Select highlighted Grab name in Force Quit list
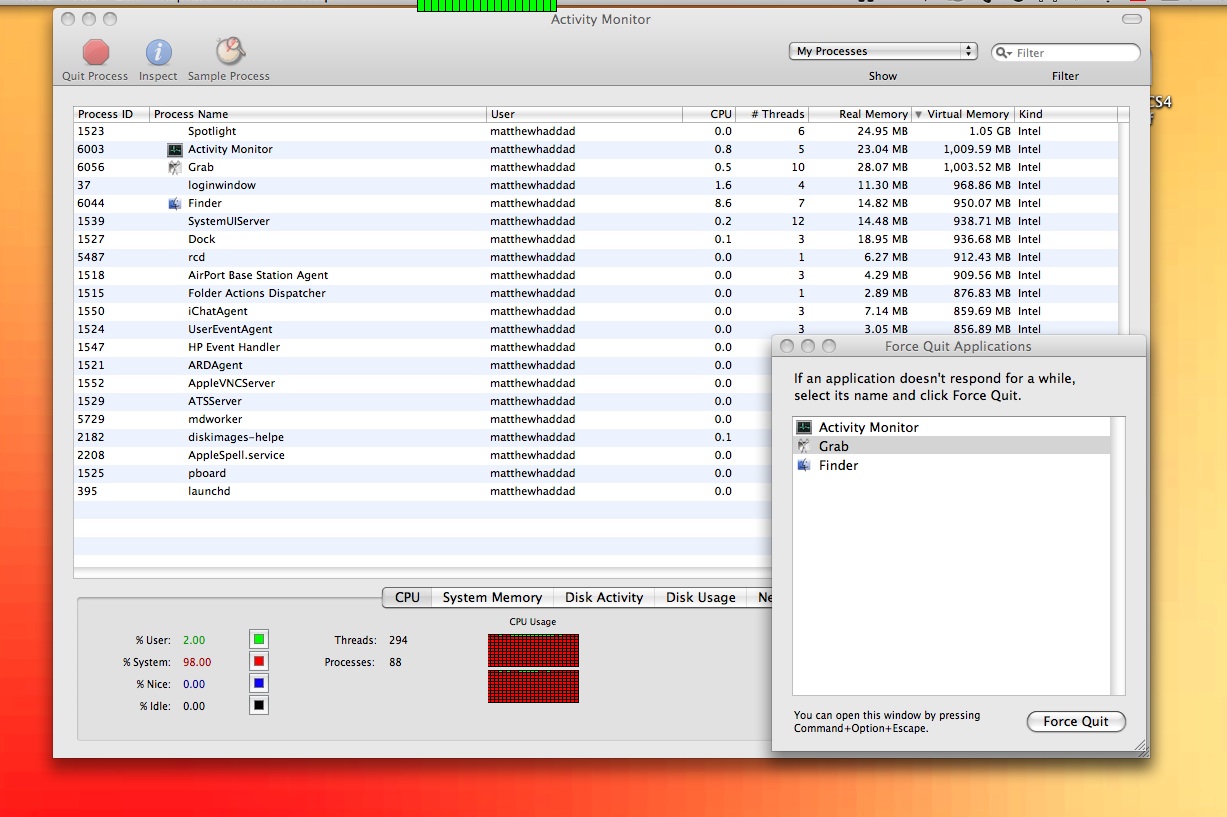Image resolution: width=1227 pixels, height=817 pixels. point(833,446)
